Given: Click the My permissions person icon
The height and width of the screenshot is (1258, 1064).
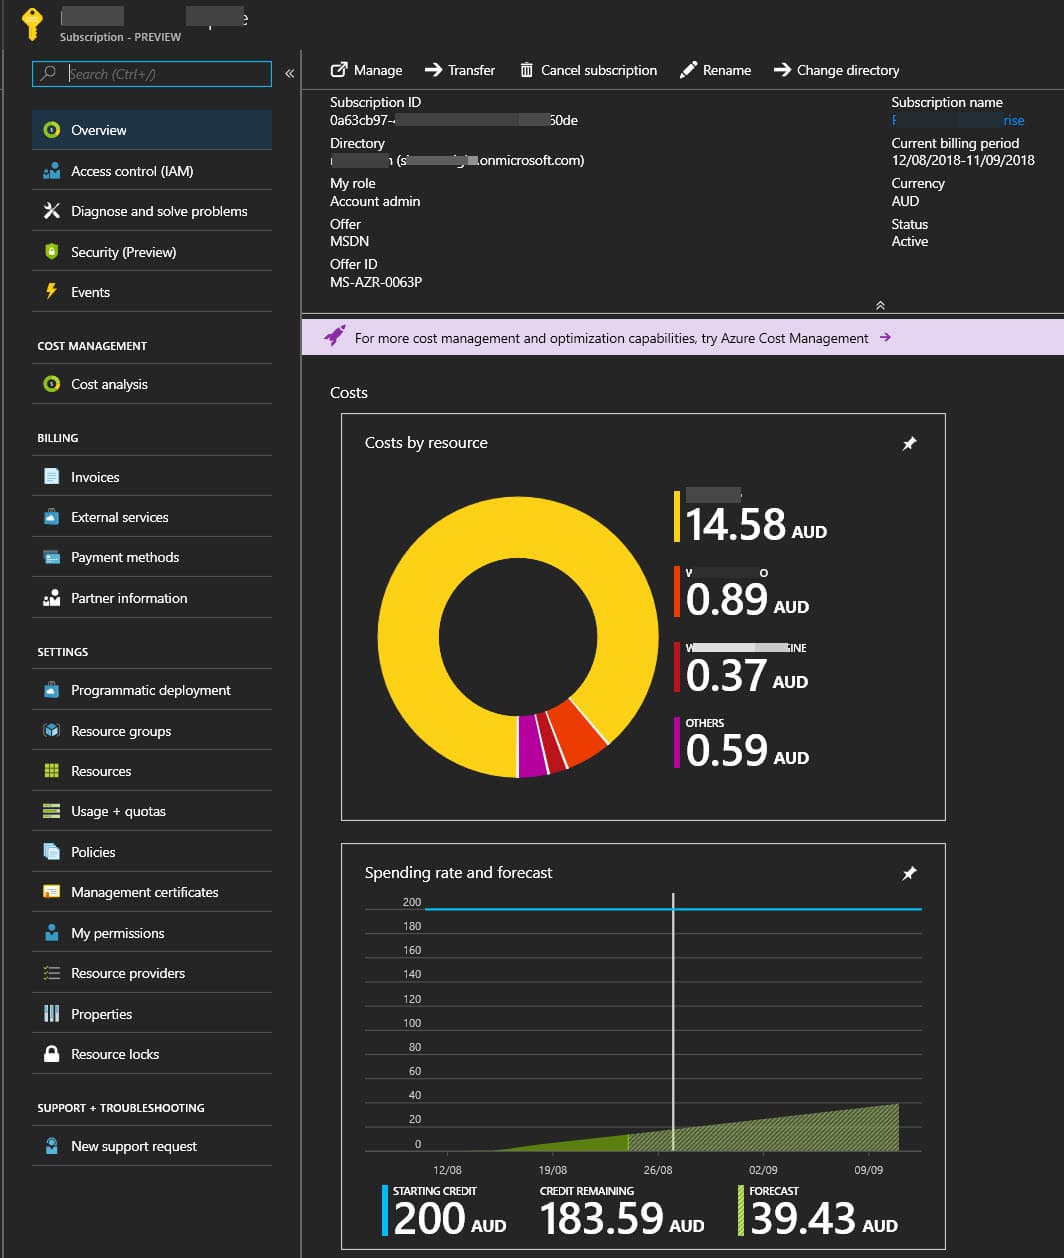Looking at the screenshot, I should coord(52,933).
